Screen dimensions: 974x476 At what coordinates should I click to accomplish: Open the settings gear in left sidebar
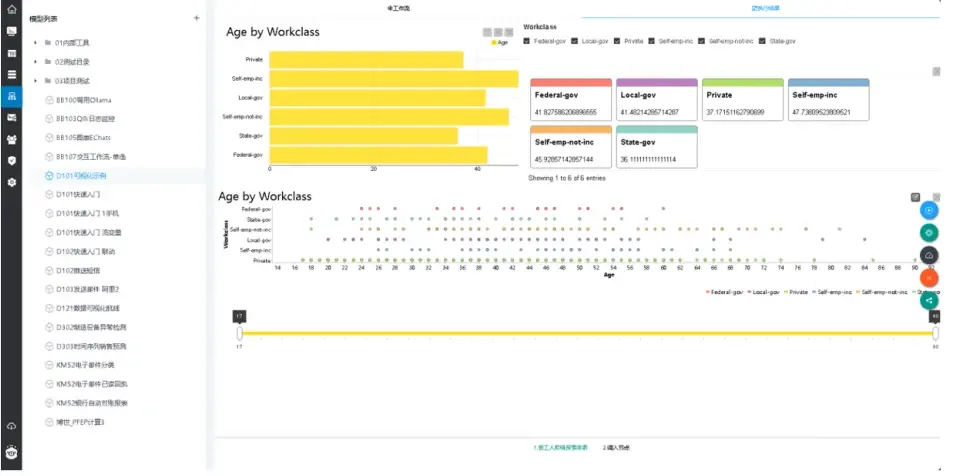click(11, 182)
